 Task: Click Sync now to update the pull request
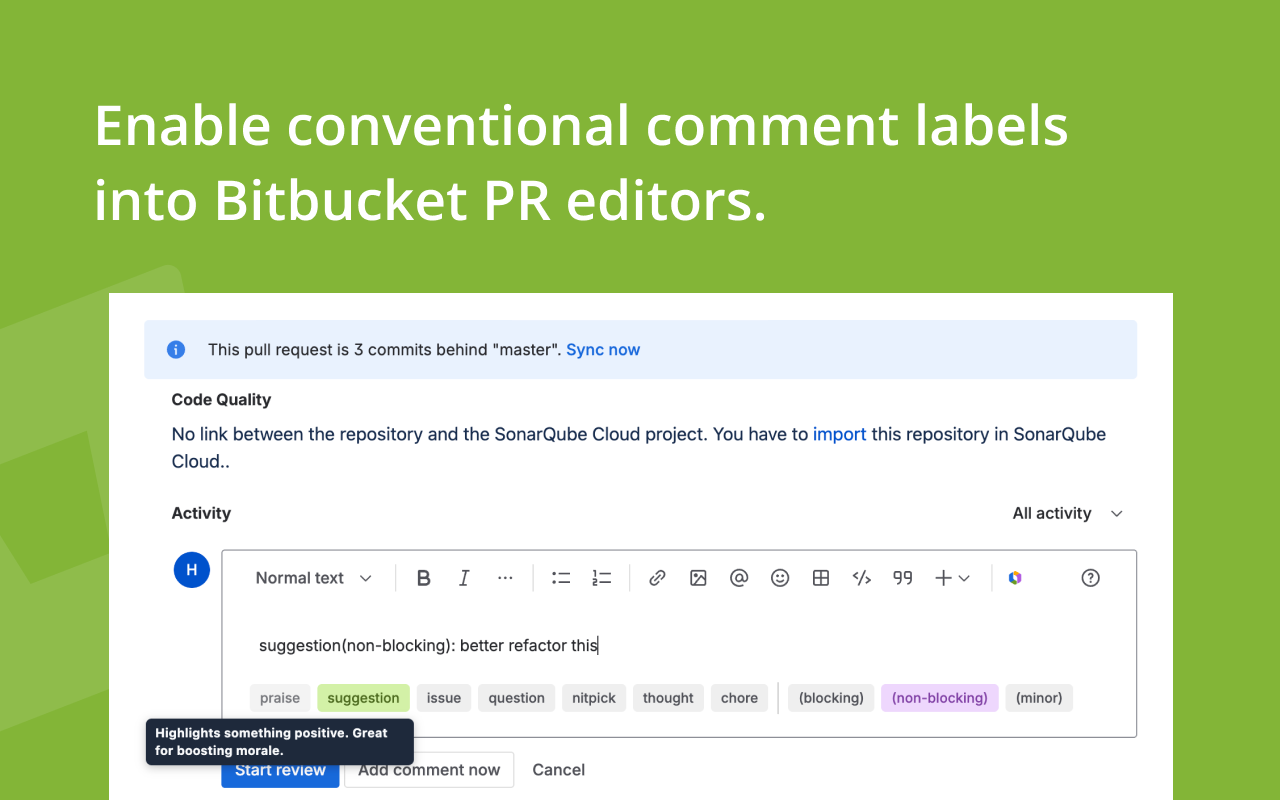603,349
